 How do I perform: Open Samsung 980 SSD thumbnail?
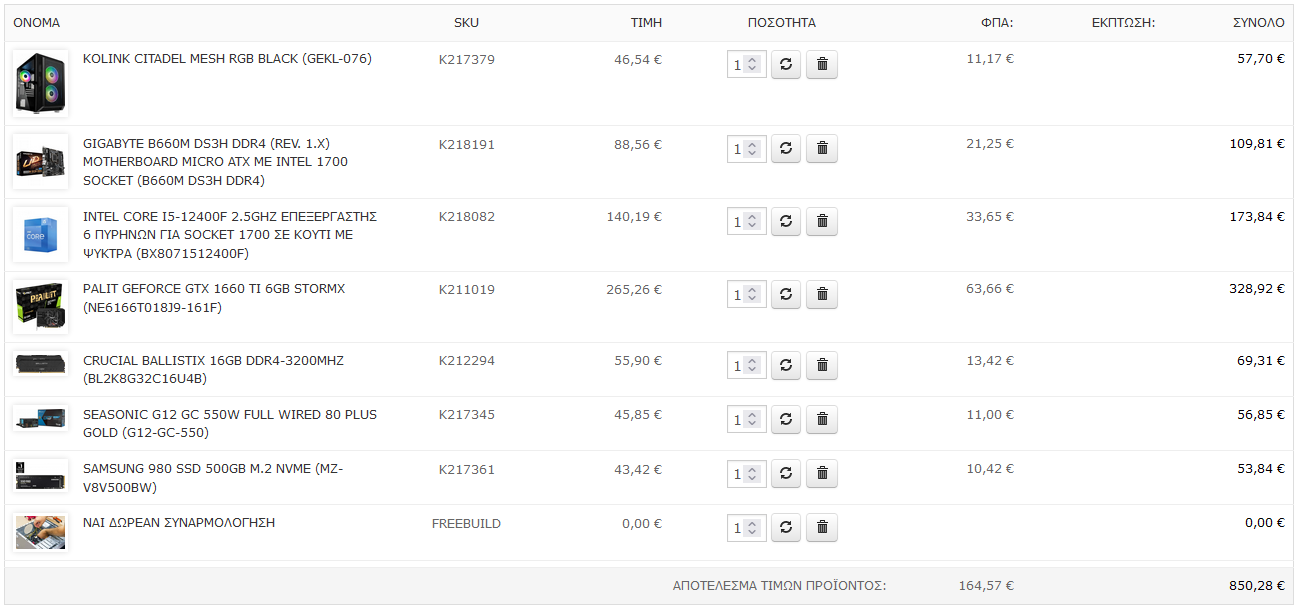pyautogui.click(x=41, y=475)
